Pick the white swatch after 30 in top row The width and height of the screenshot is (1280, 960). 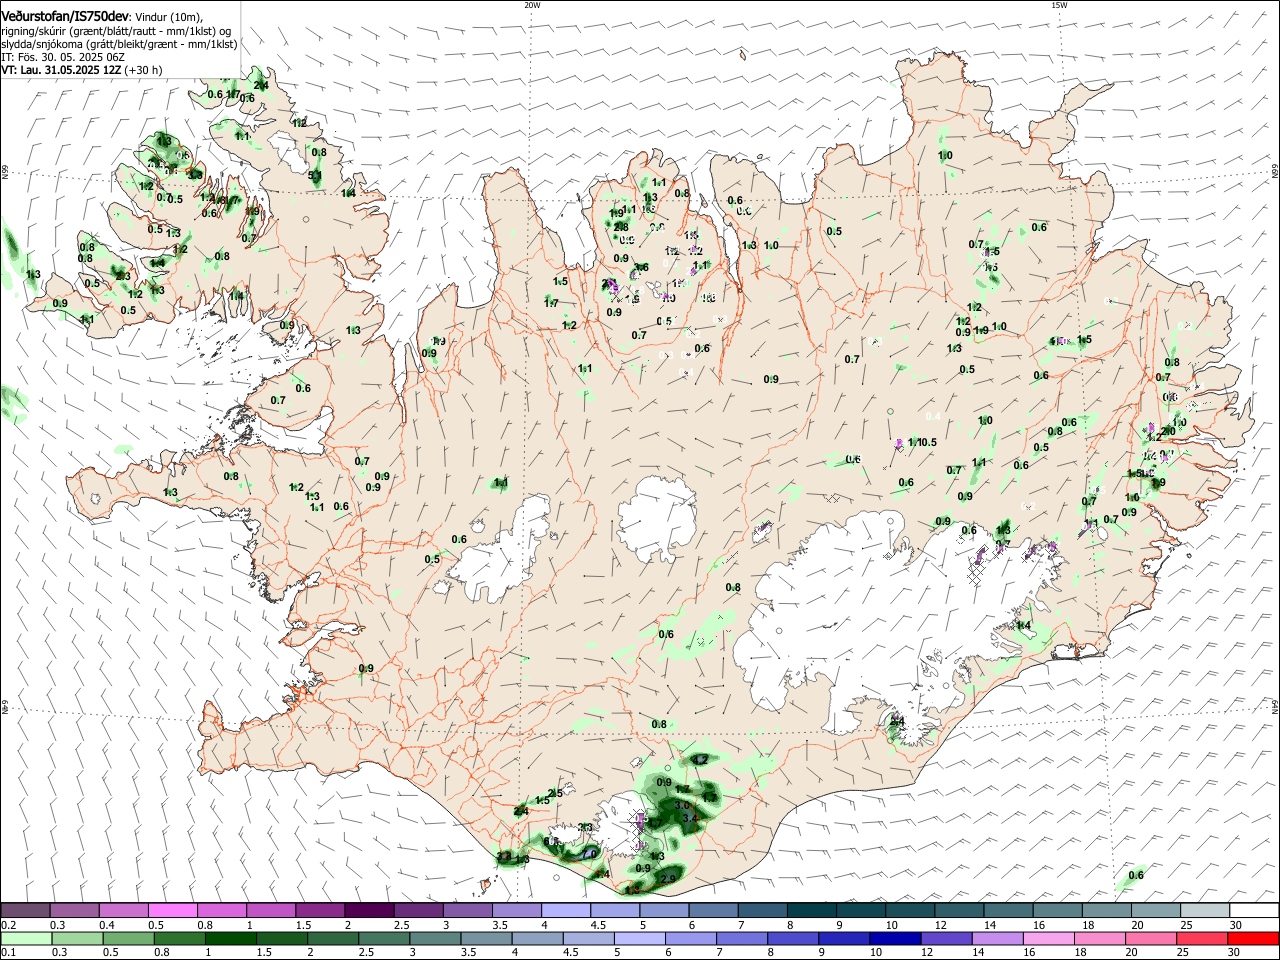pos(1254,911)
